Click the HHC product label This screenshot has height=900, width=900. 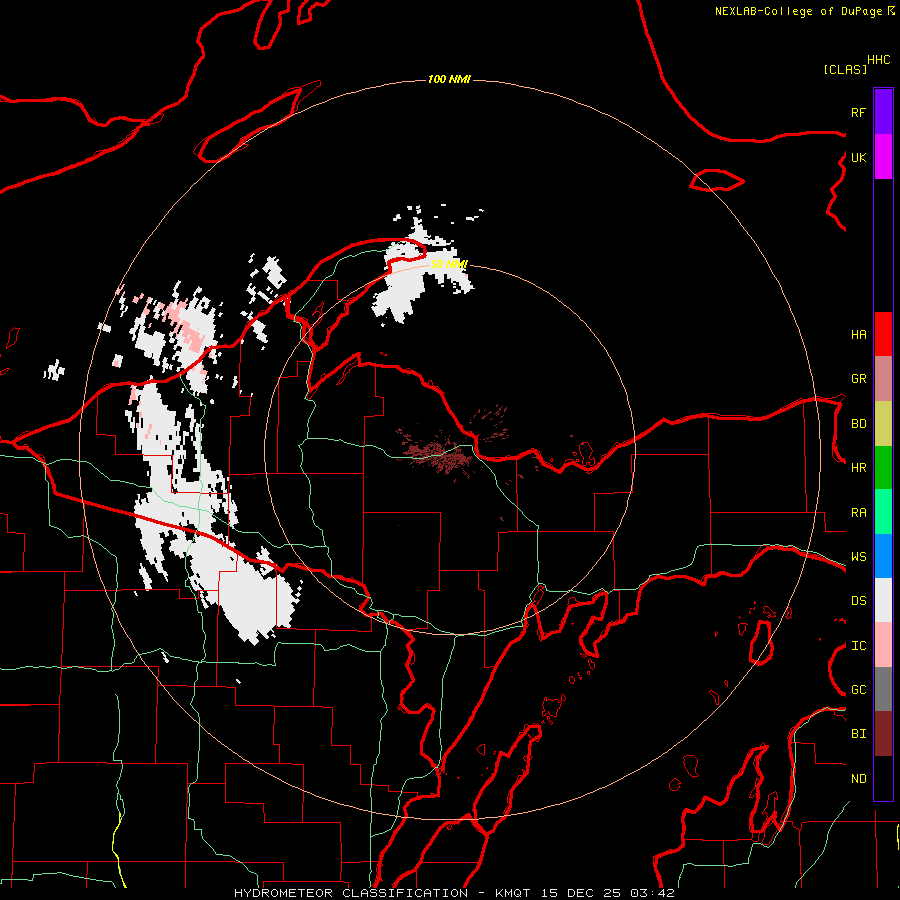[x=878, y=60]
